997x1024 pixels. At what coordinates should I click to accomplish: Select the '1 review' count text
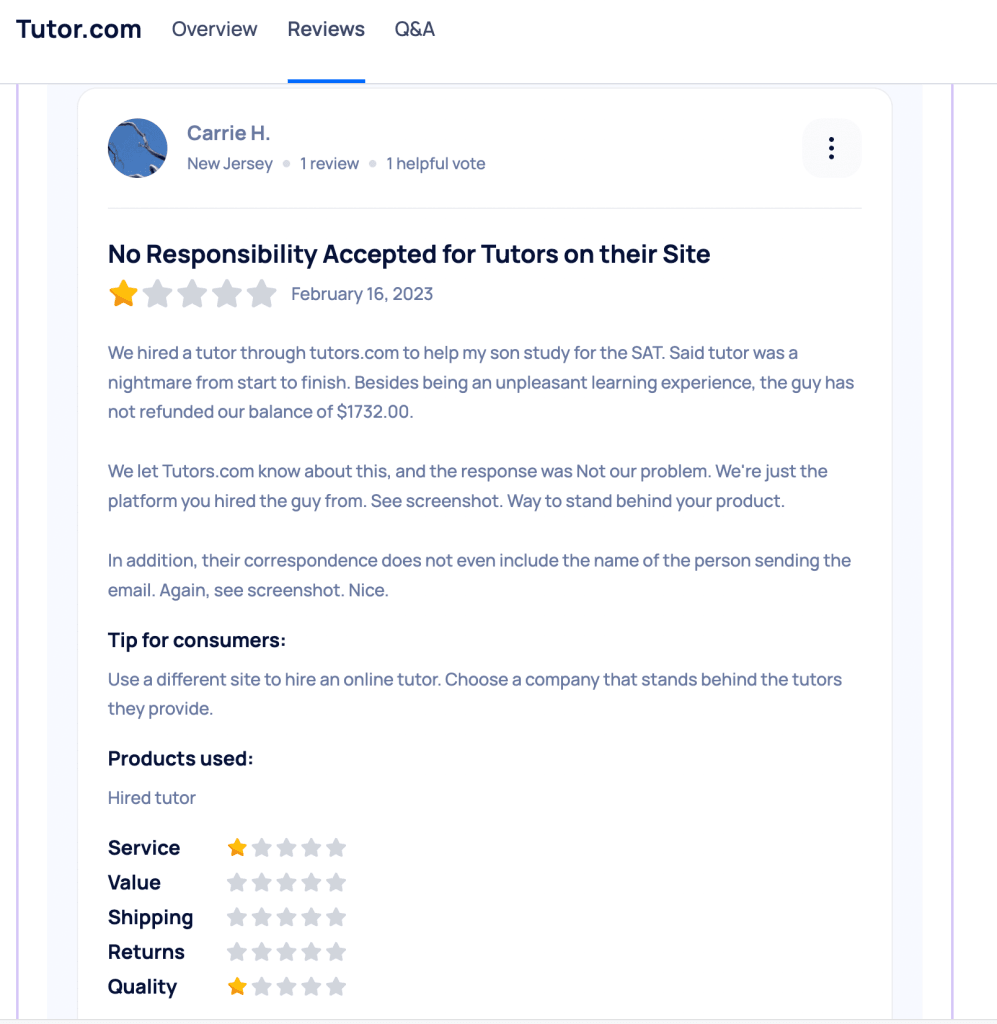[x=329, y=163]
